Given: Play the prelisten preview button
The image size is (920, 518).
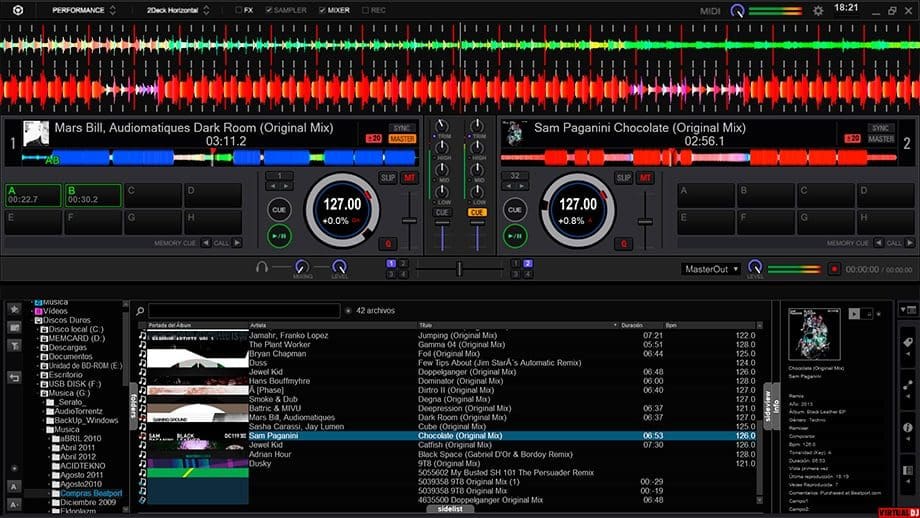Looking at the screenshot, I should (854, 314).
